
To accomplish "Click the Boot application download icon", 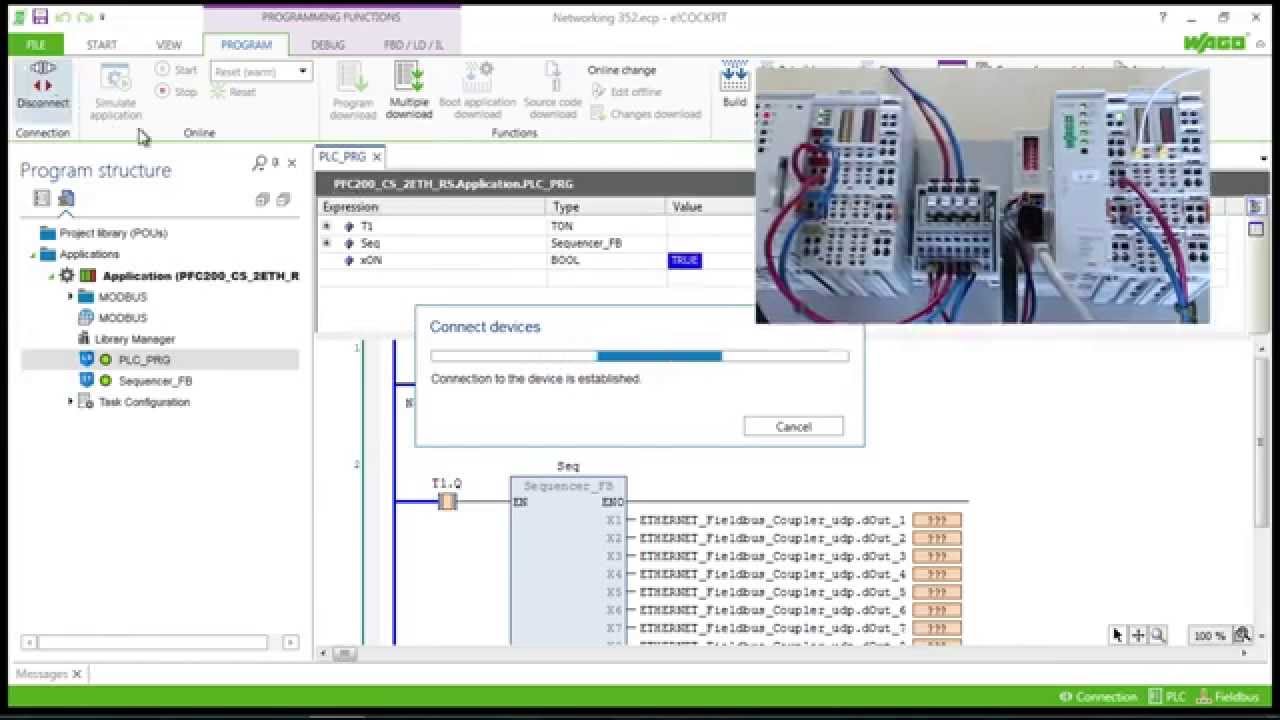I will 478,78.
